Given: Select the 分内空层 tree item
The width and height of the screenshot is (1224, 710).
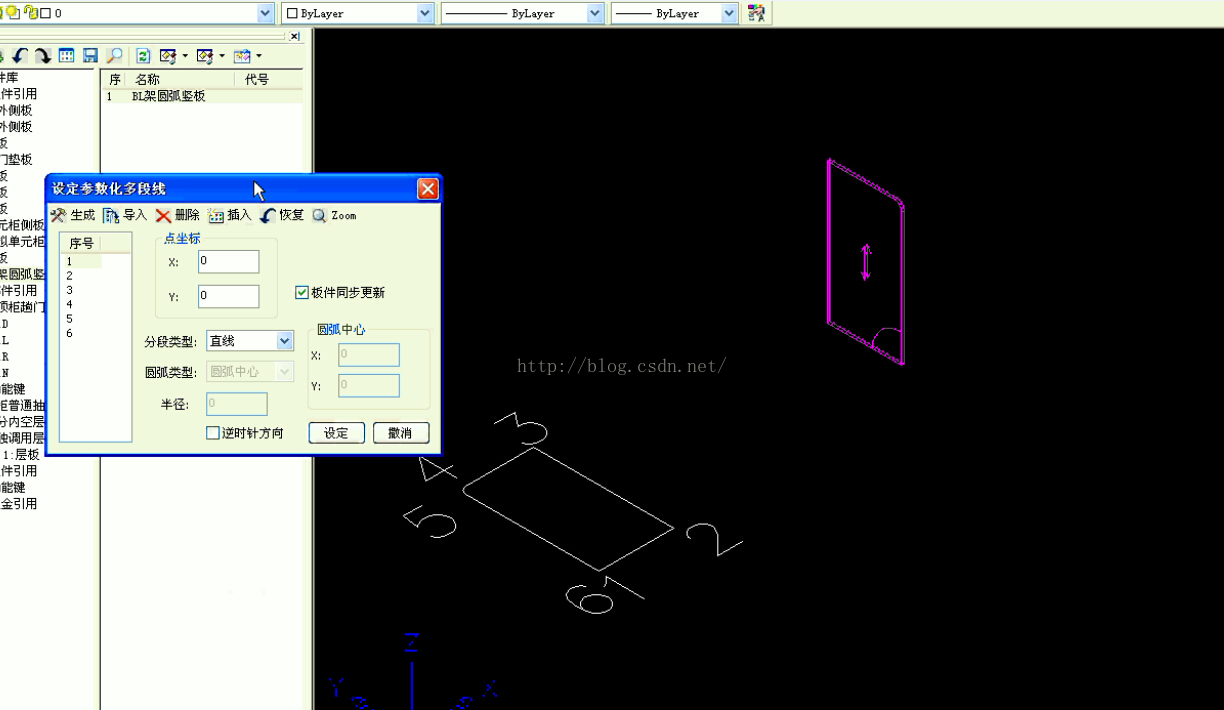Looking at the screenshot, I should tap(23, 422).
